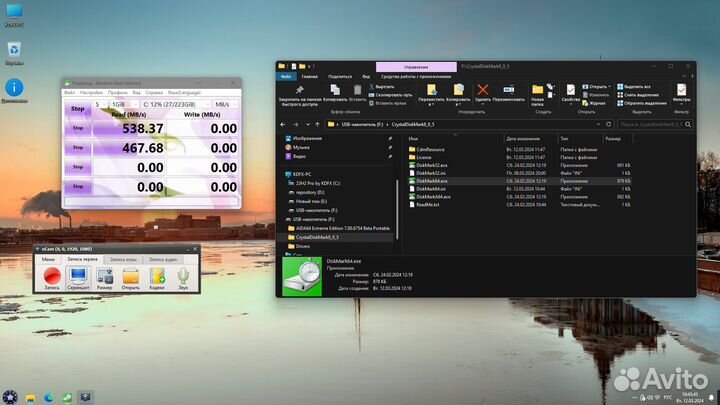
Task: Click Переместить в icon in Explorer ribbon
Action: 431,90
